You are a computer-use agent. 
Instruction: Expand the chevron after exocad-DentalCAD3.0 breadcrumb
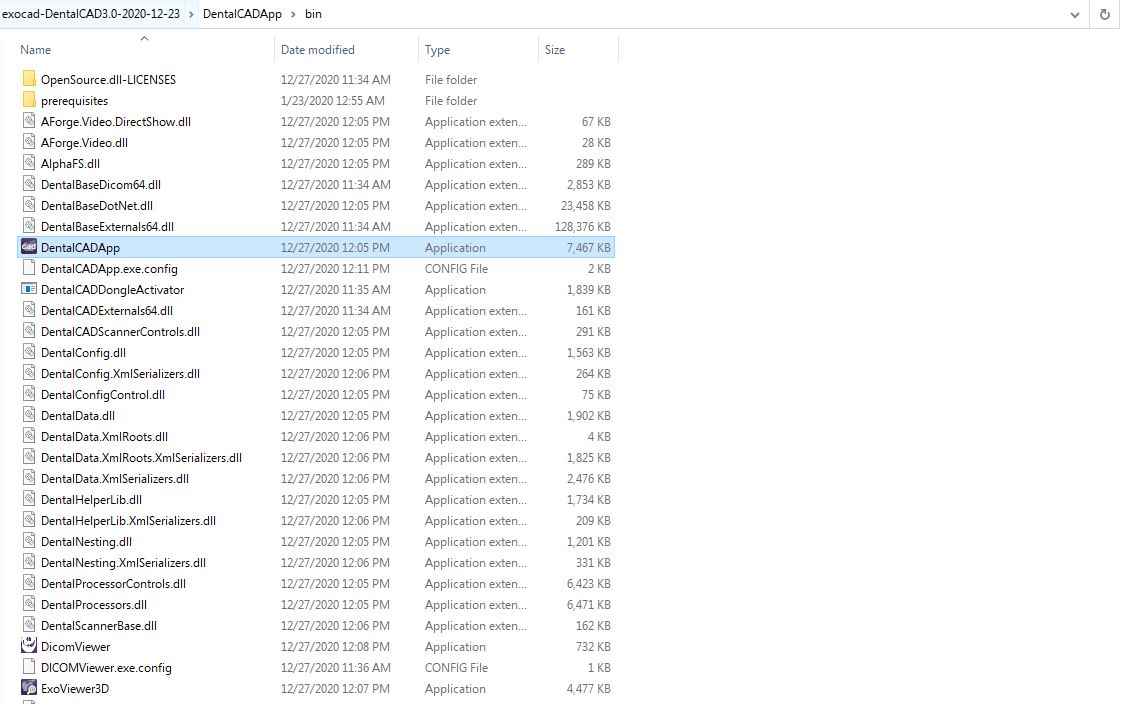tap(191, 14)
